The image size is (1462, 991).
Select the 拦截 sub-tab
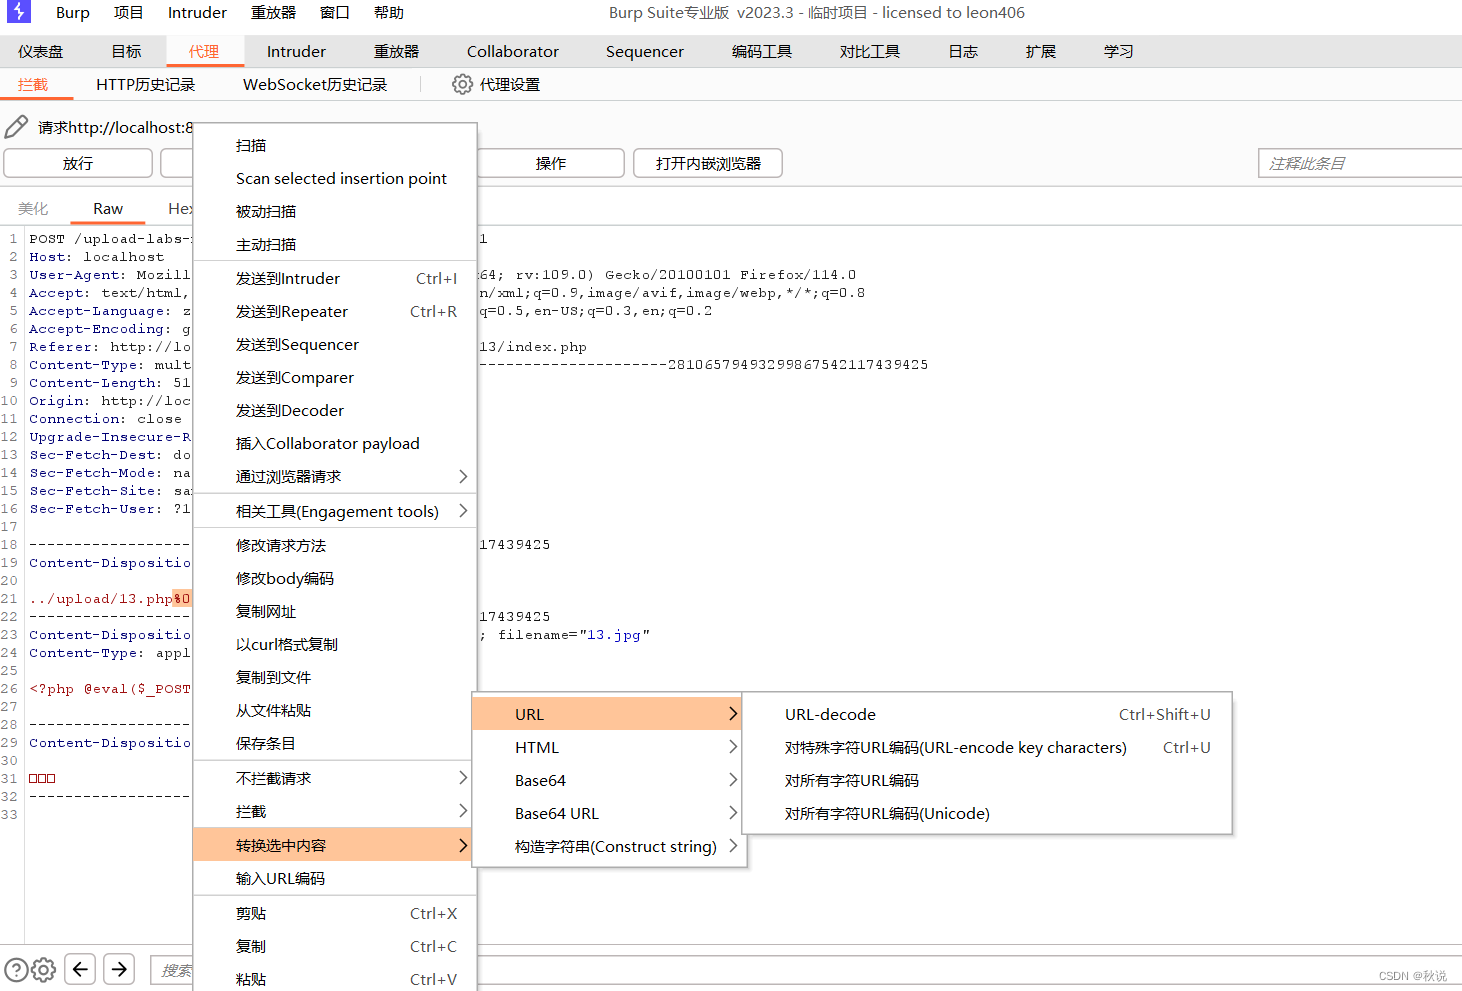(33, 85)
